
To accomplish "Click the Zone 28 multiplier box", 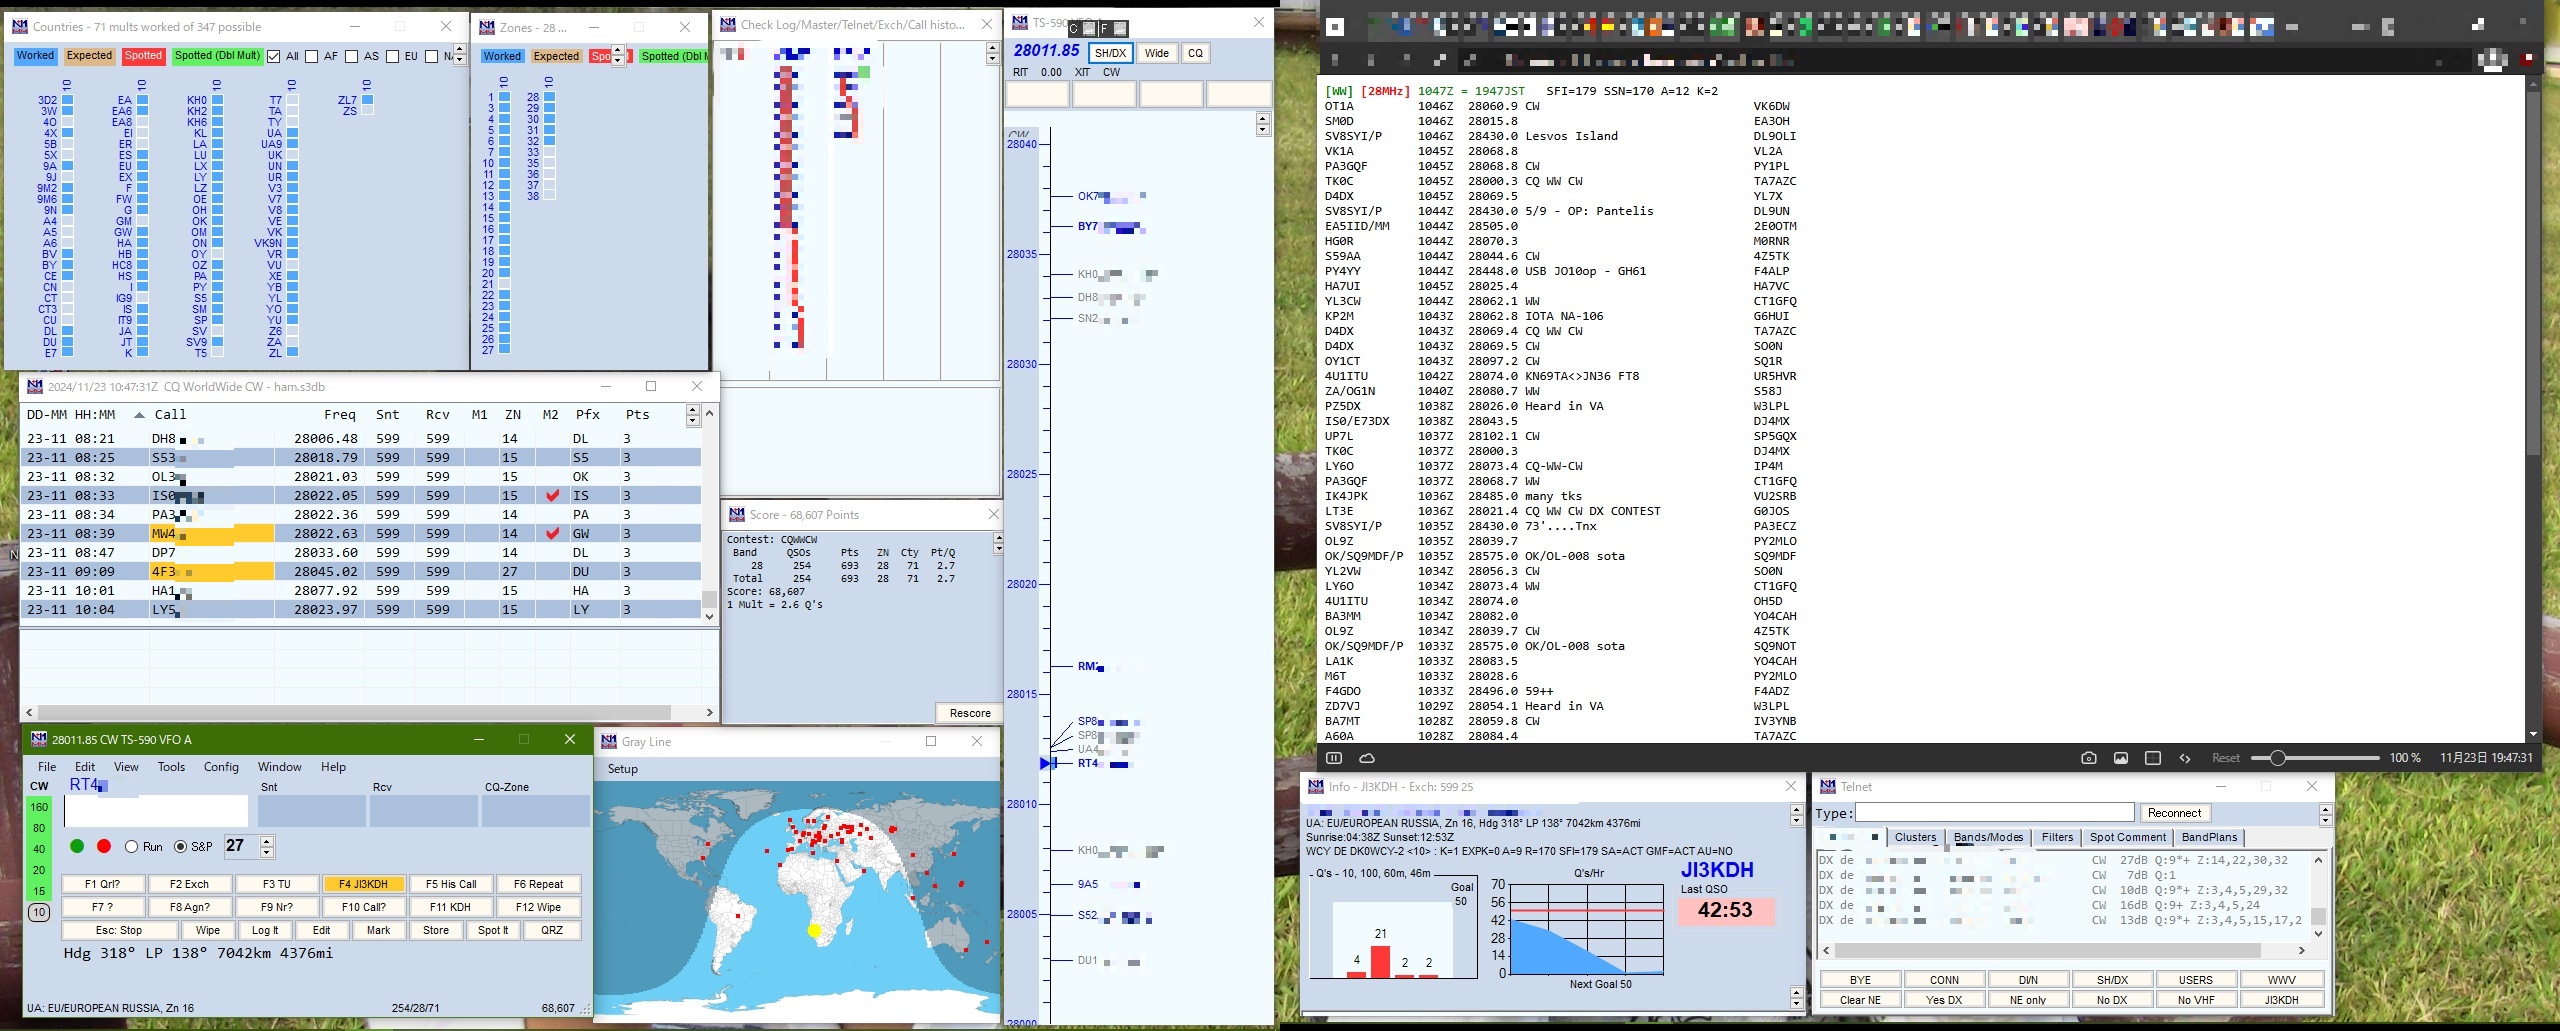I will point(549,97).
